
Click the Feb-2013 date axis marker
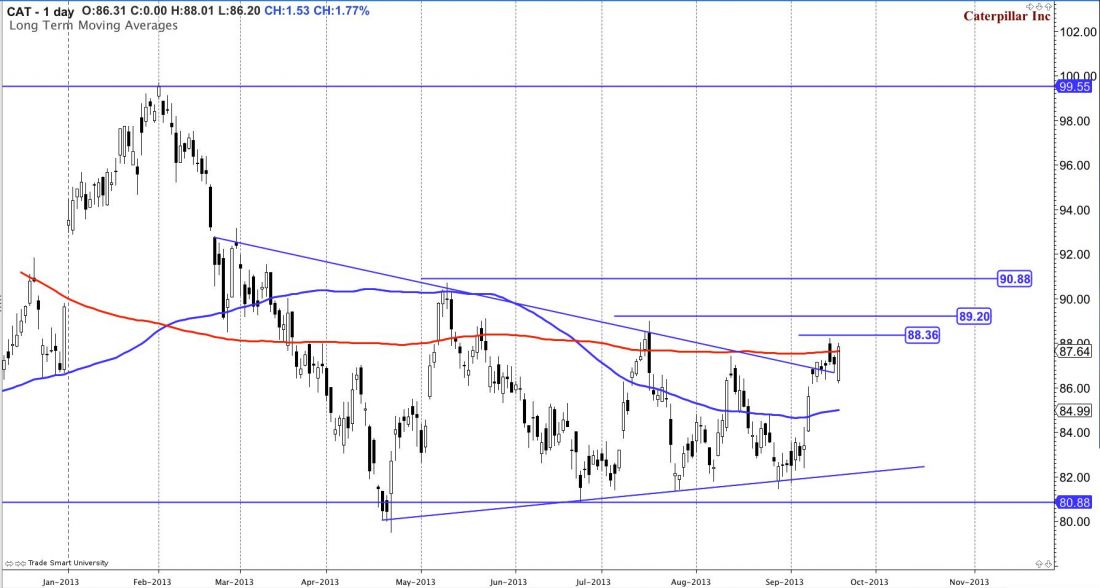click(x=150, y=579)
